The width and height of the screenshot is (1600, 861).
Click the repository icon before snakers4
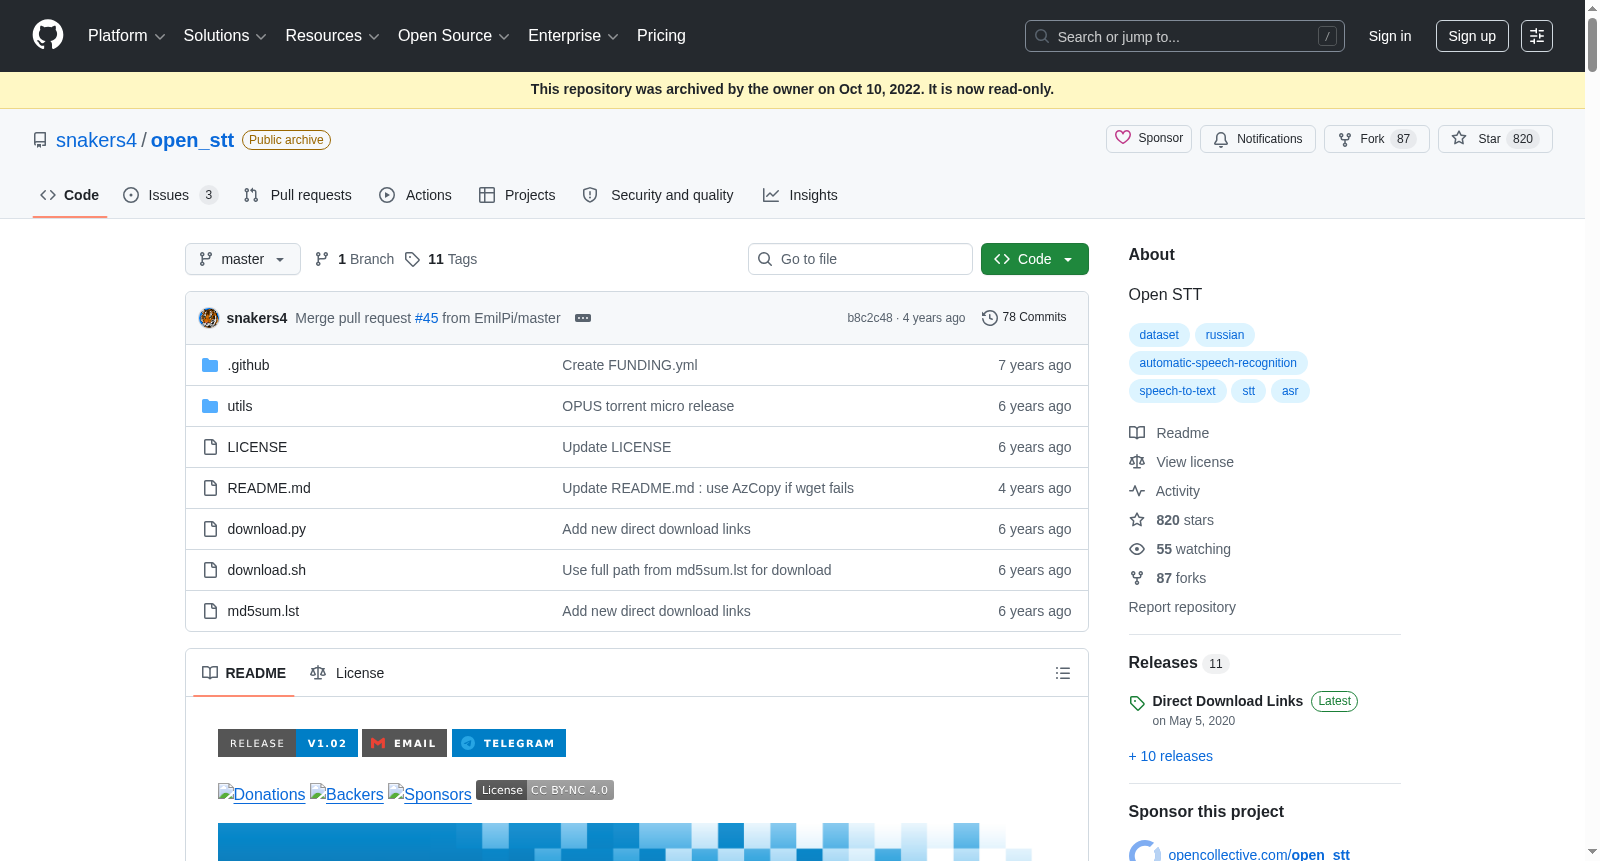40,140
